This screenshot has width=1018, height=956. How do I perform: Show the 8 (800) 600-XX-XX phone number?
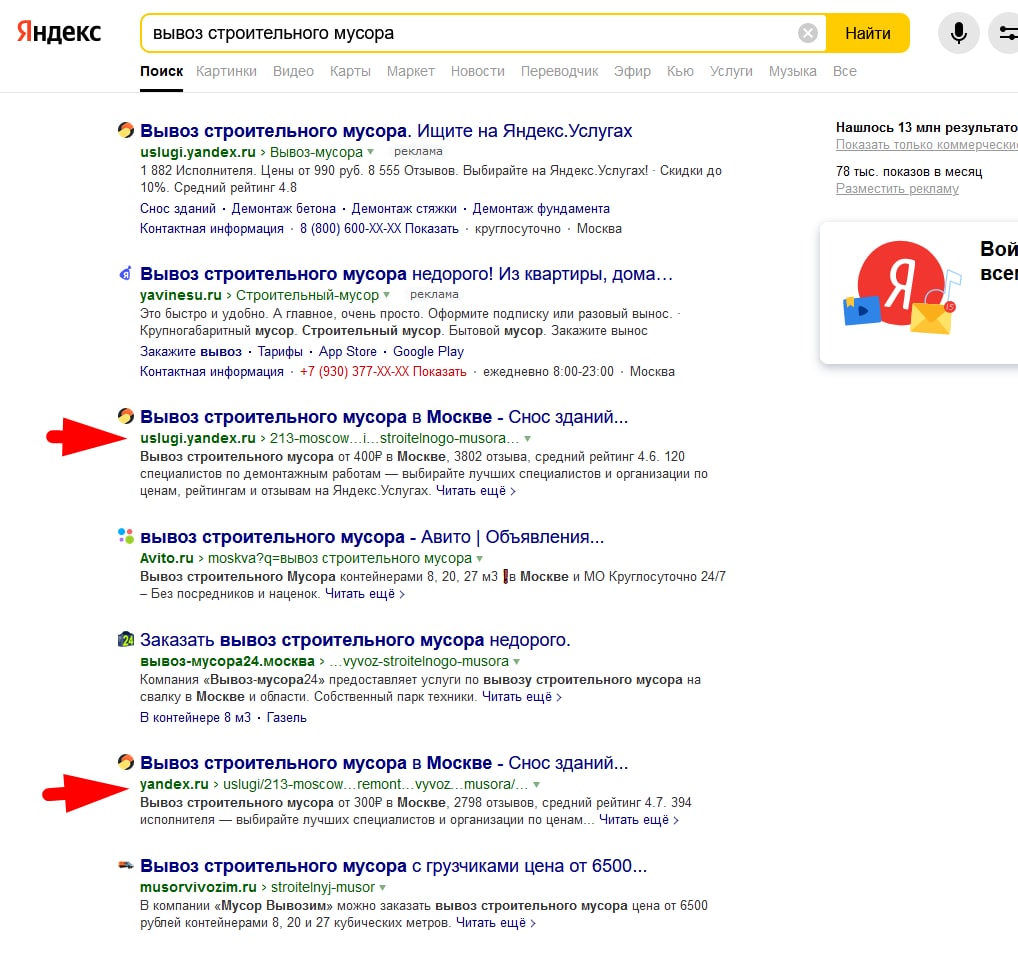point(379,228)
